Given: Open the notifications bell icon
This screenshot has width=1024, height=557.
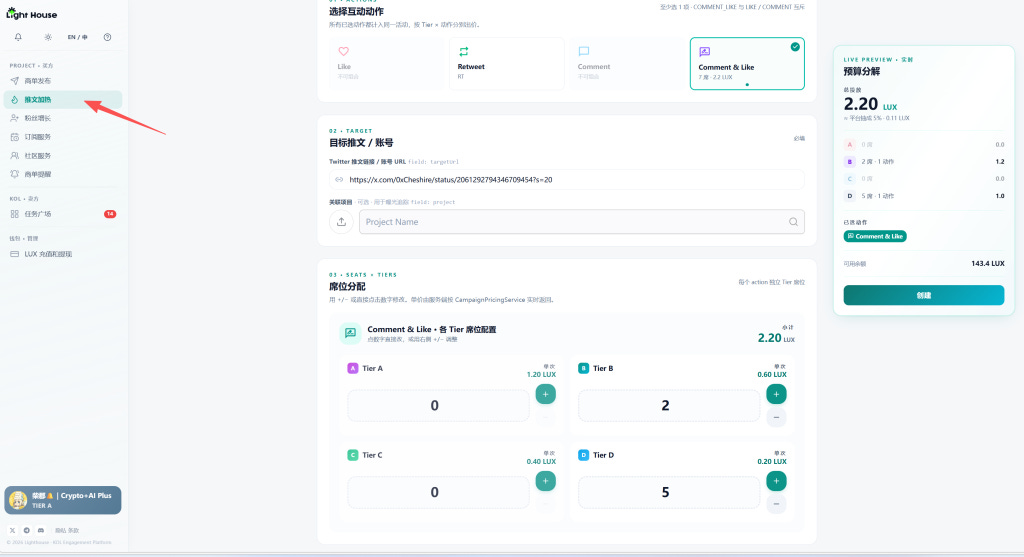Looking at the screenshot, I should click(x=18, y=37).
